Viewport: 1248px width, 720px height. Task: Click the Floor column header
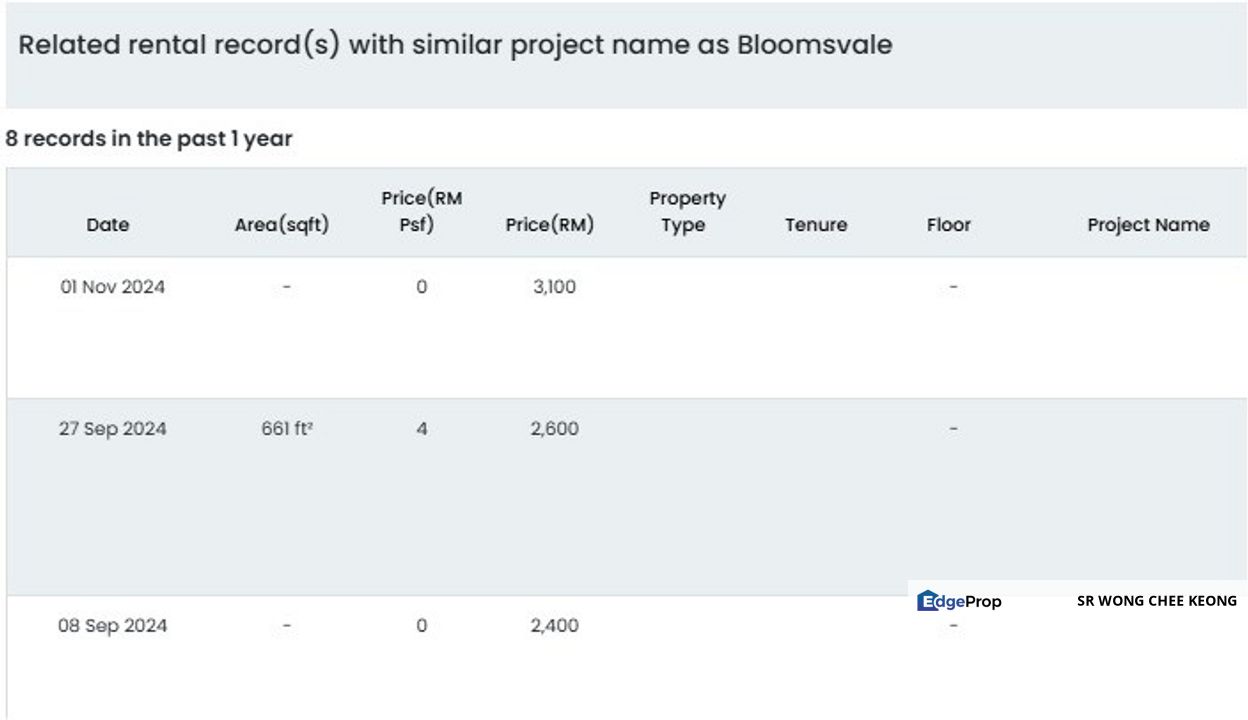(948, 225)
